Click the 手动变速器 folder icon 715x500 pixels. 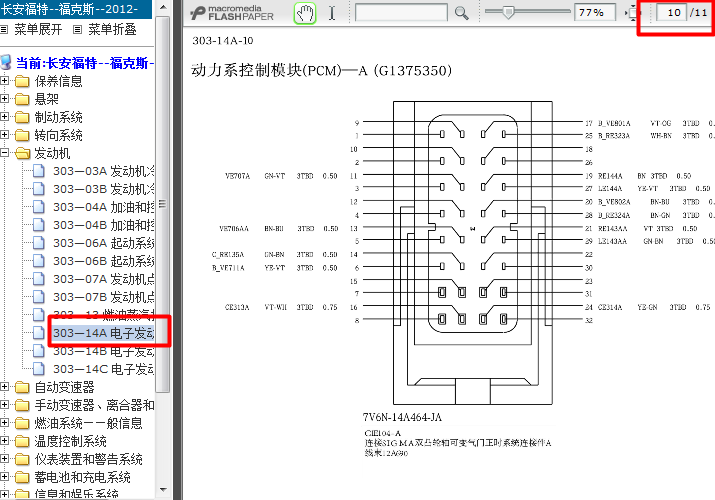[22, 405]
